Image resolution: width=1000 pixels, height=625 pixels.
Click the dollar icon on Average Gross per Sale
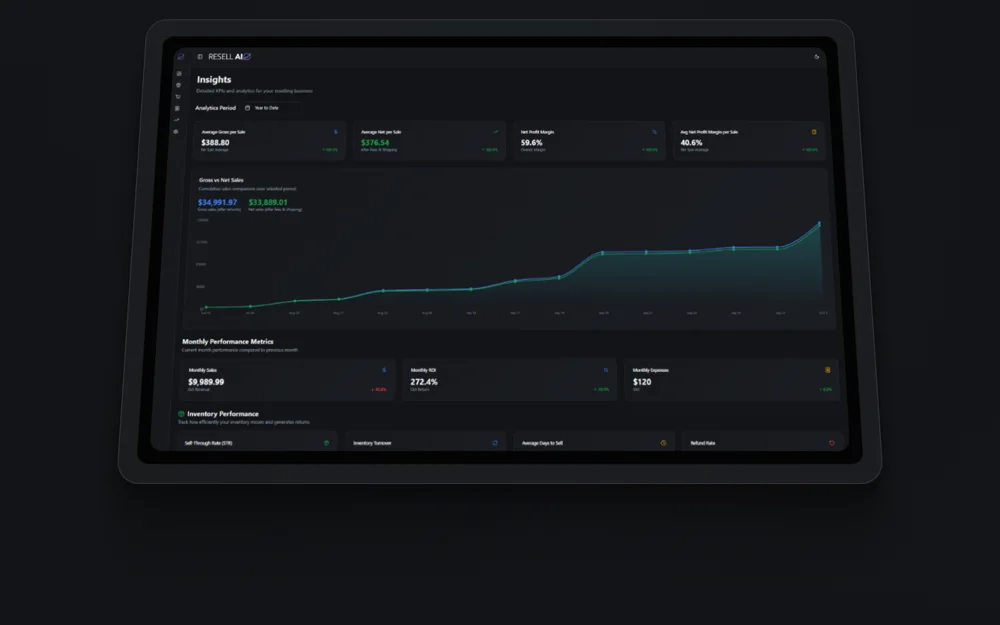pyautogui.click(x=335, y=132)
